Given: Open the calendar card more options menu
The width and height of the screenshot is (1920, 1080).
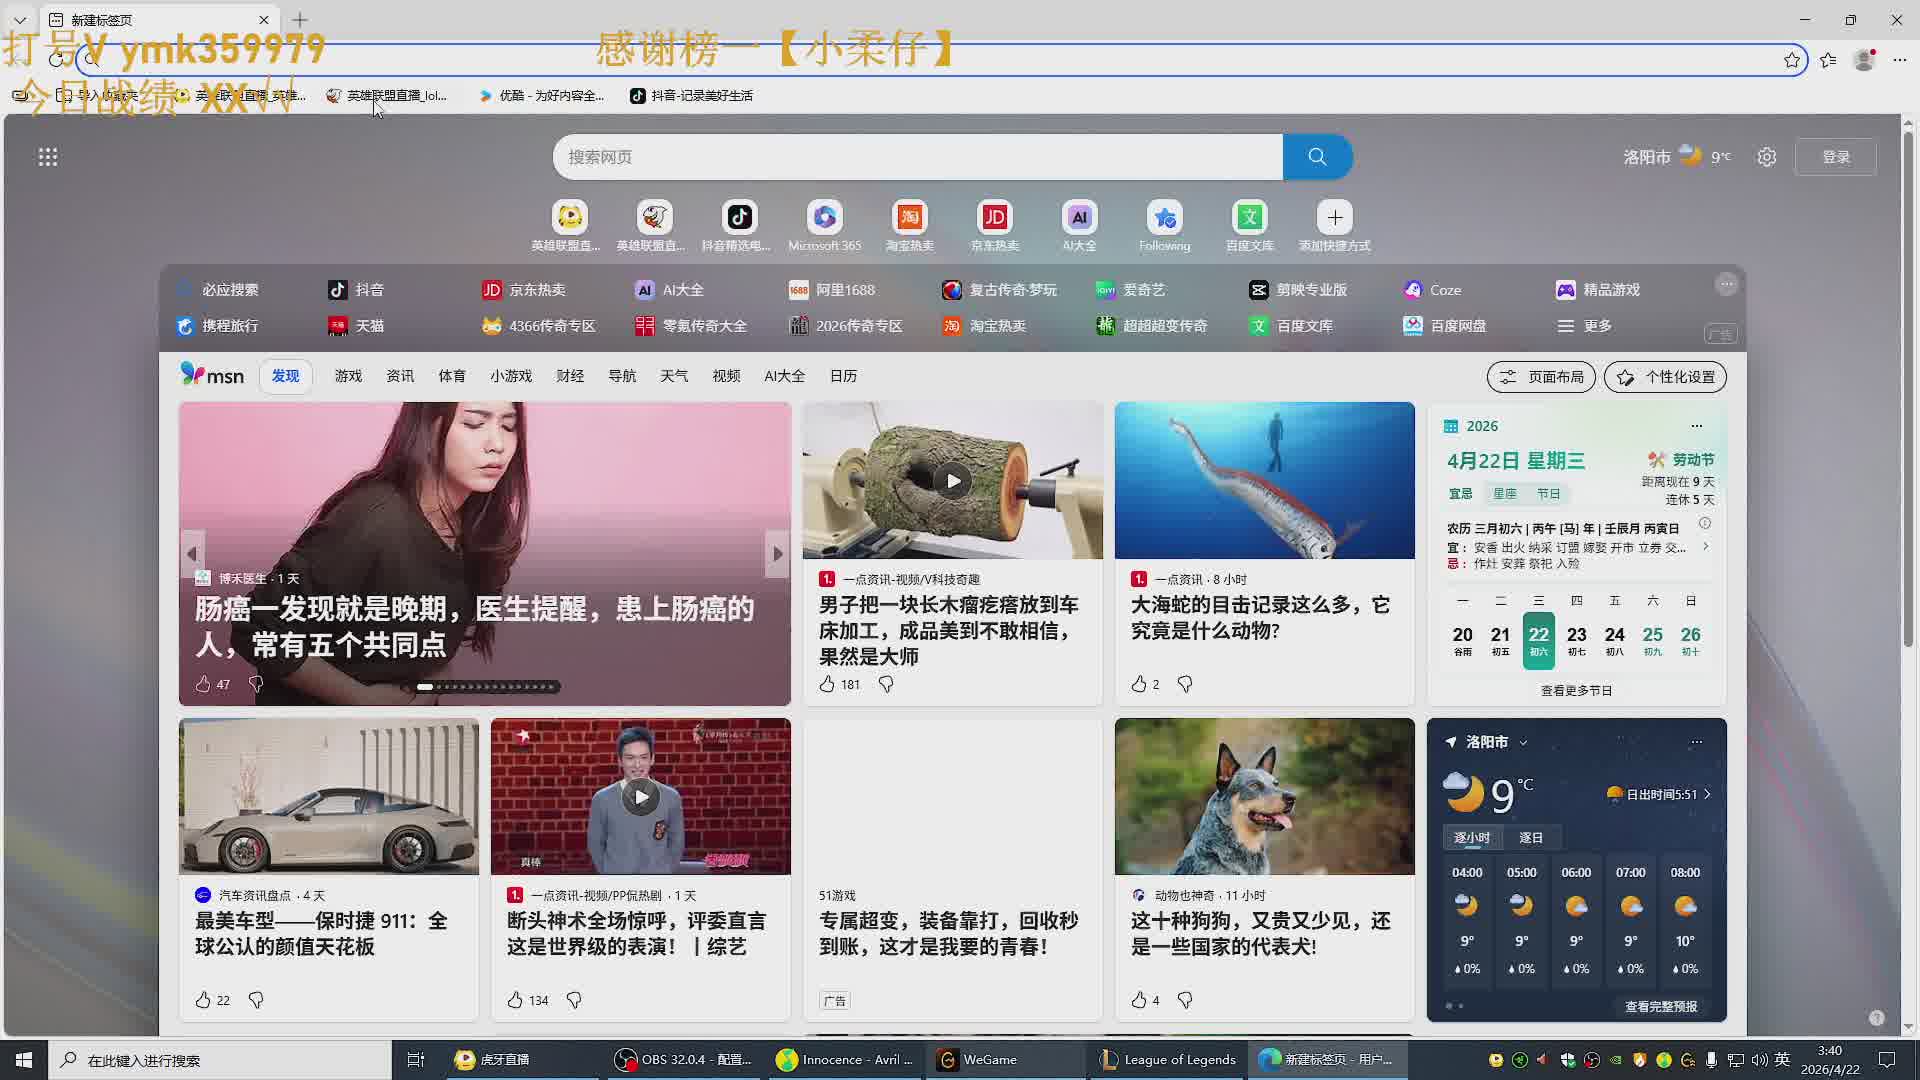Looking at the screenshot, I should coord(1696,426).
